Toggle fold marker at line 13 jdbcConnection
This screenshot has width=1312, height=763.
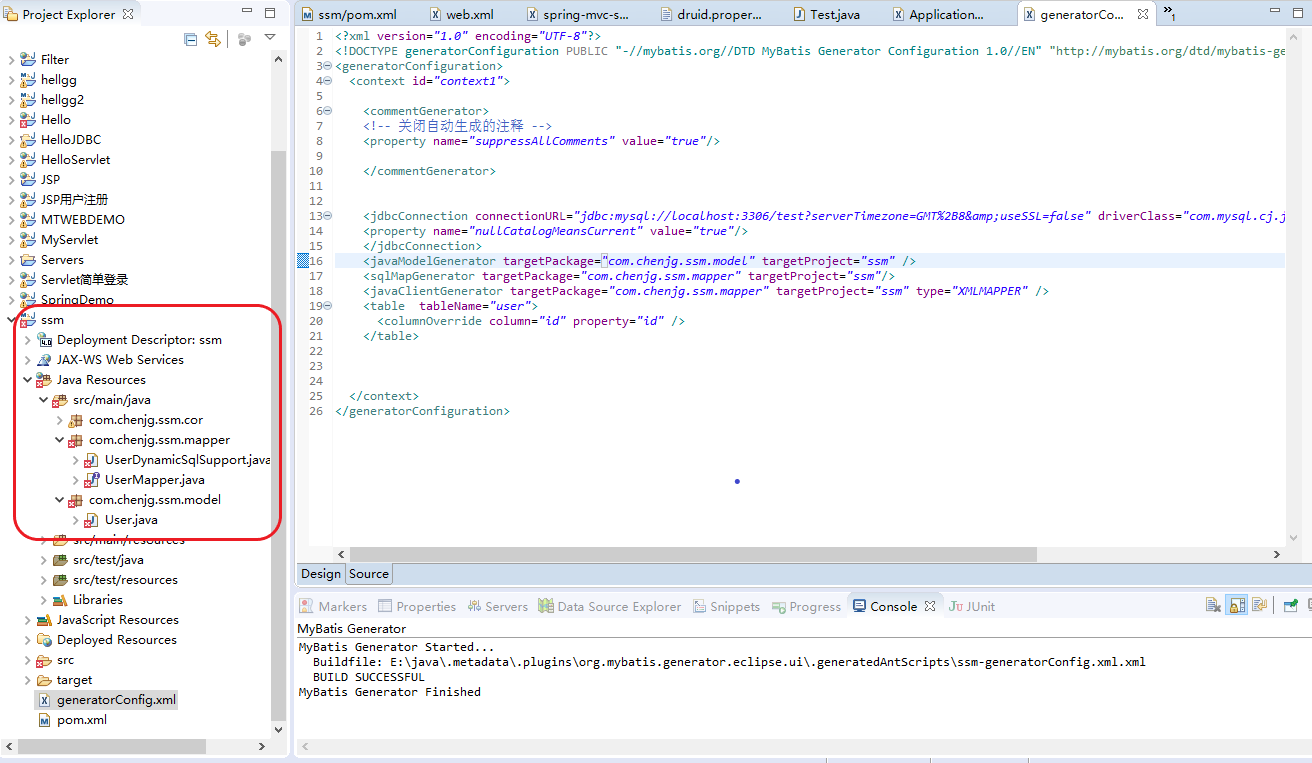[329, 216]
